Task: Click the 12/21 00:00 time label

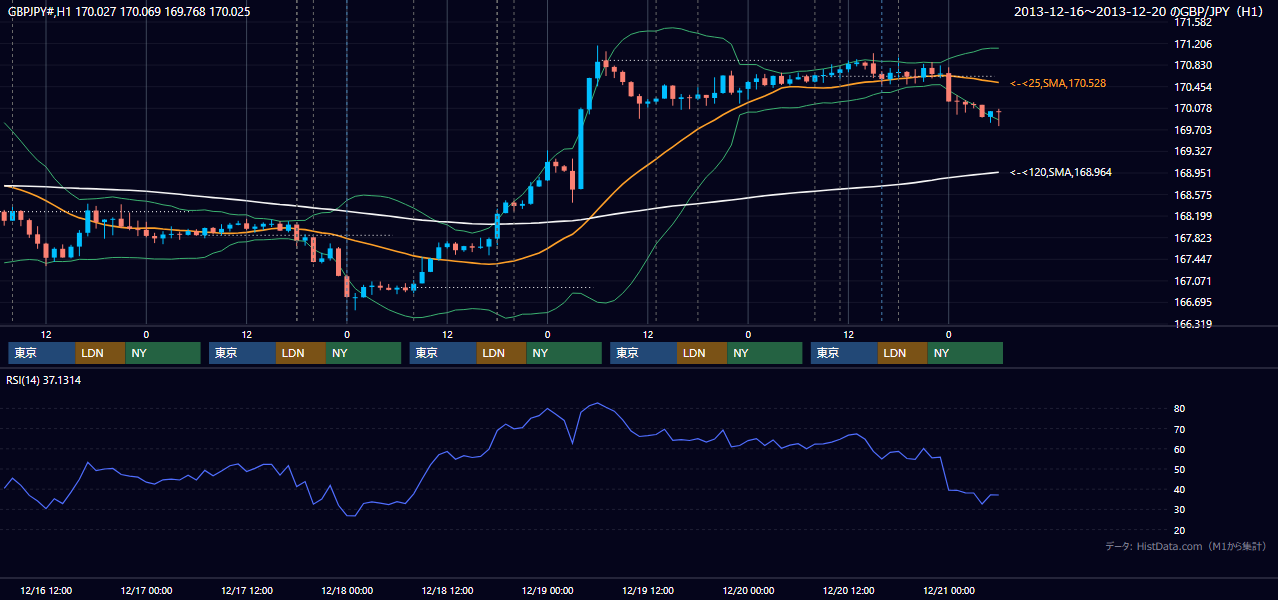Action: 949,590
